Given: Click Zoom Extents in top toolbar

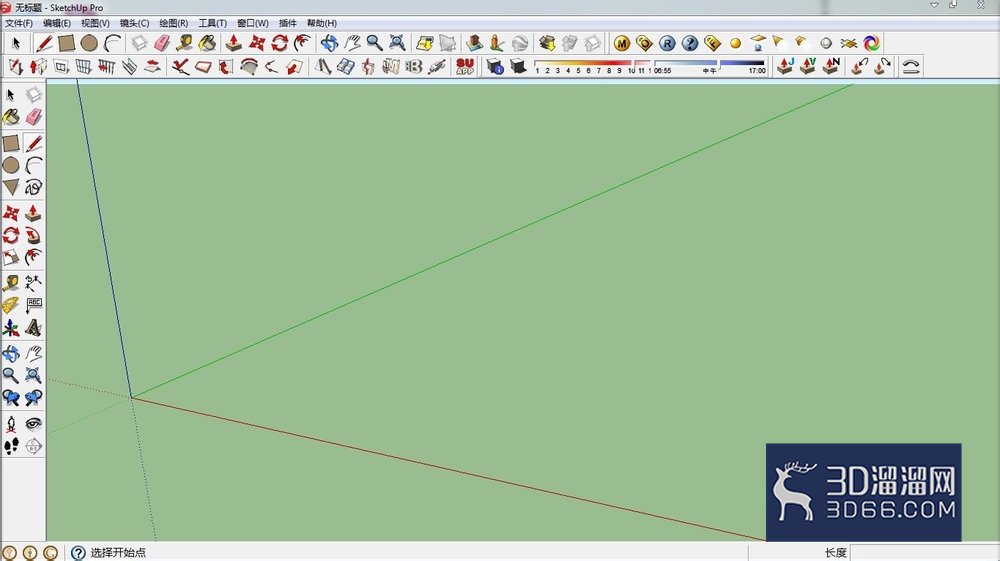Looking at the screenshot, I should pos(397,43).
